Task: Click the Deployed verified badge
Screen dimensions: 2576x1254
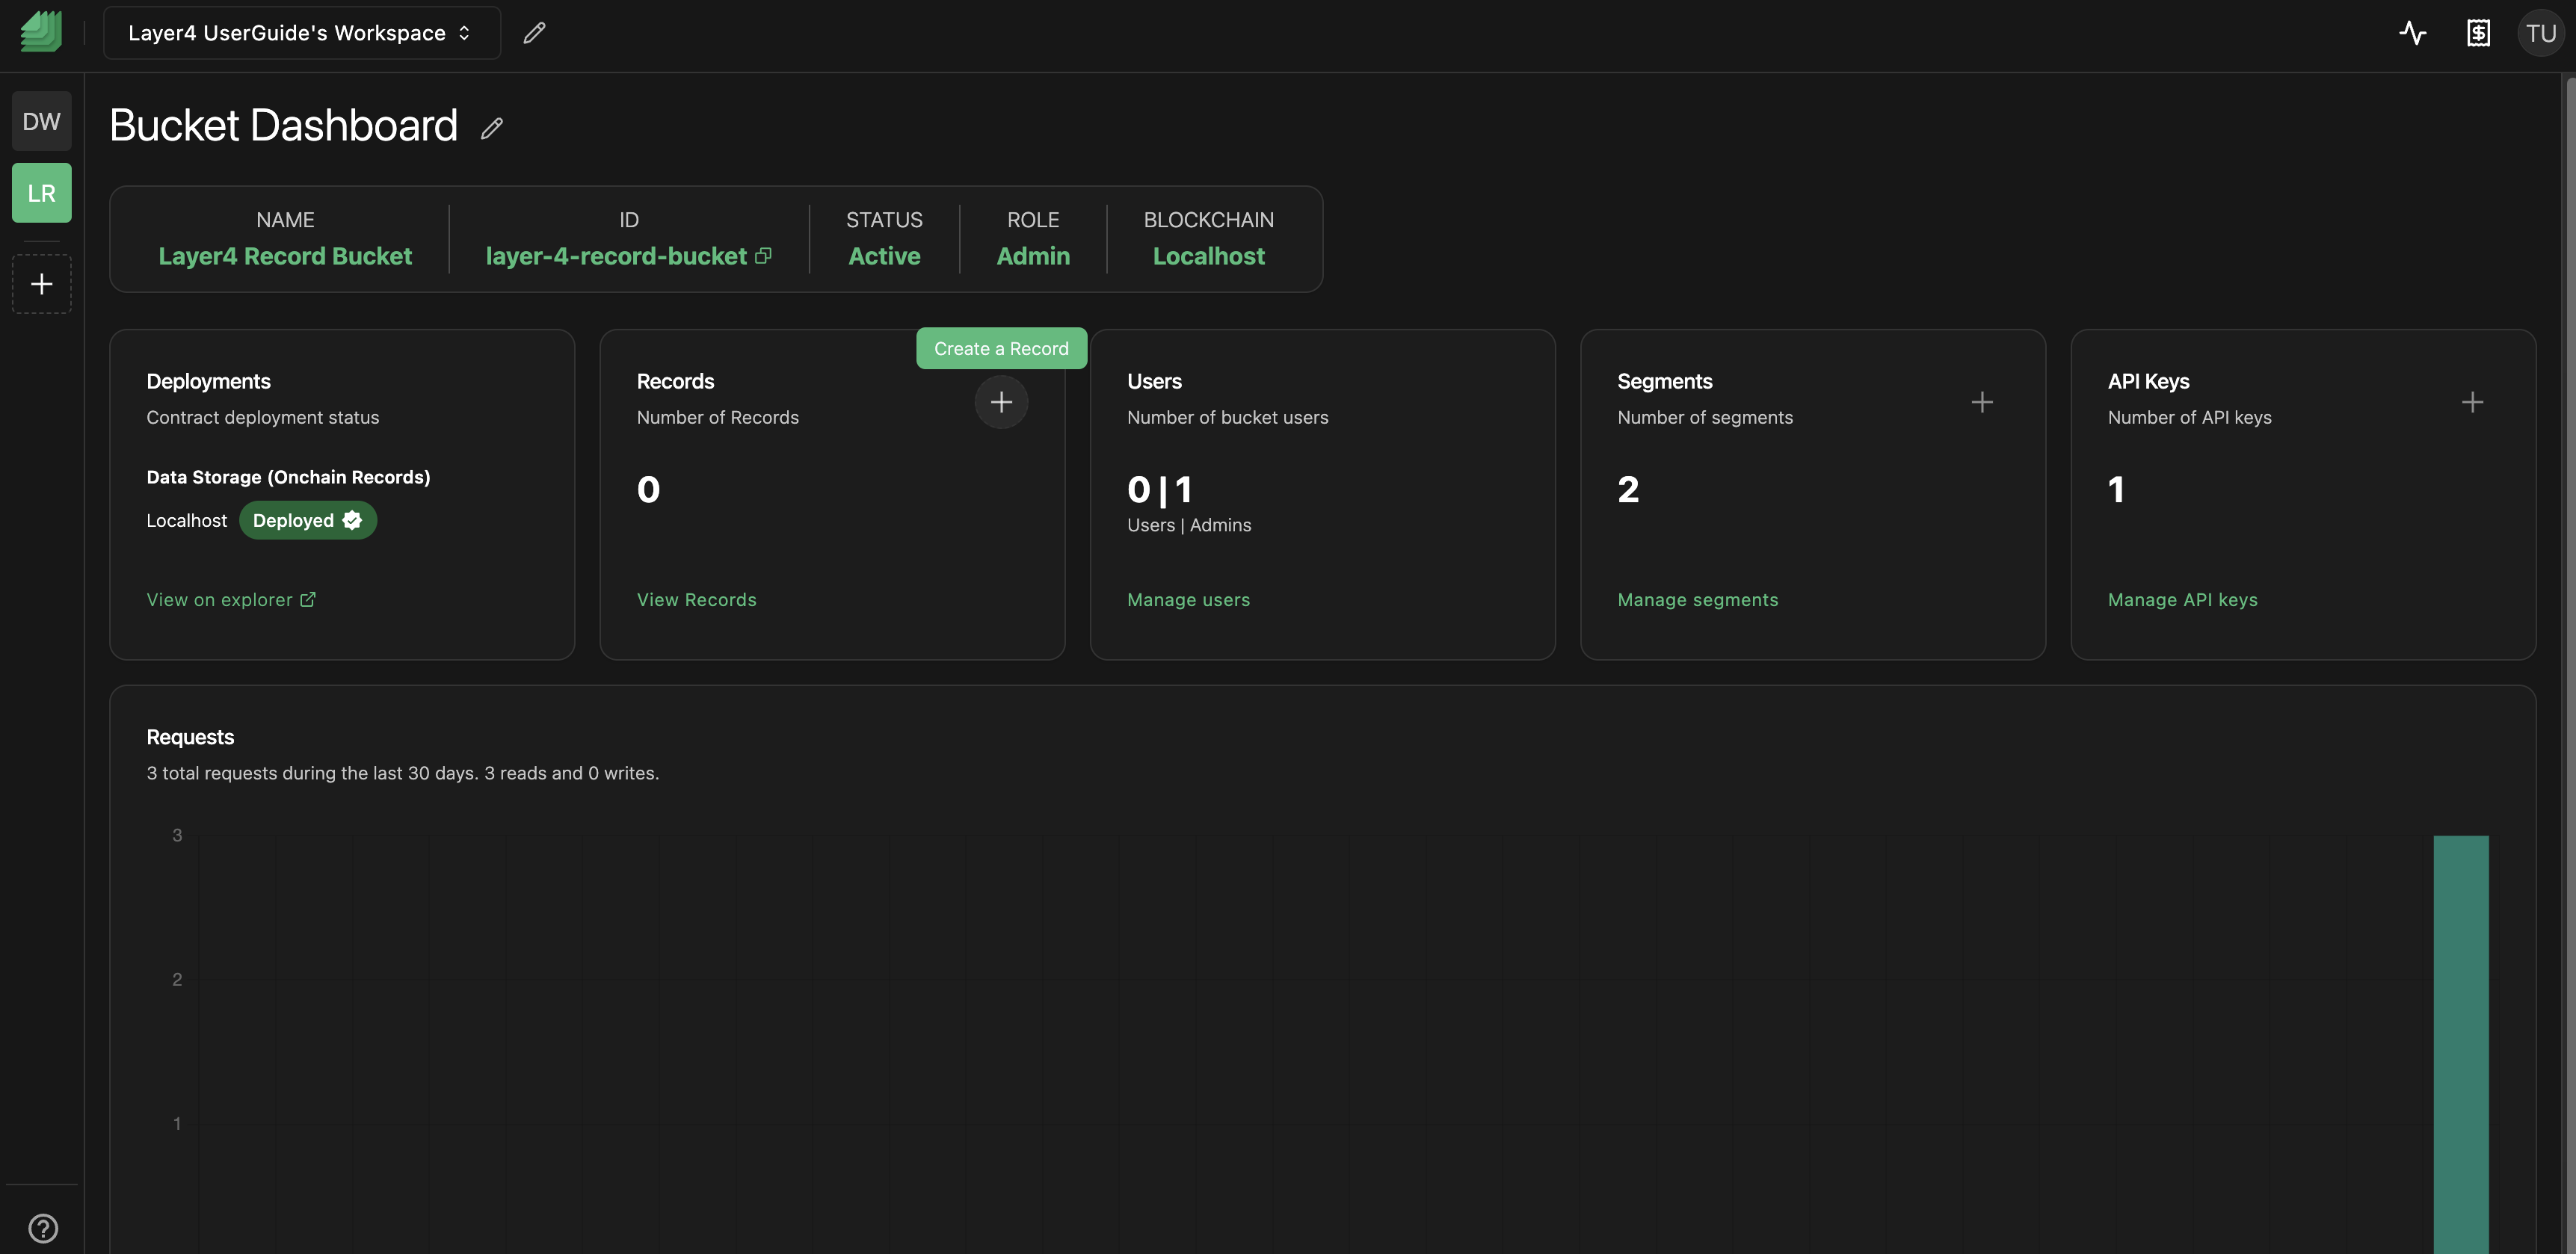Action: tap(308, 520)
